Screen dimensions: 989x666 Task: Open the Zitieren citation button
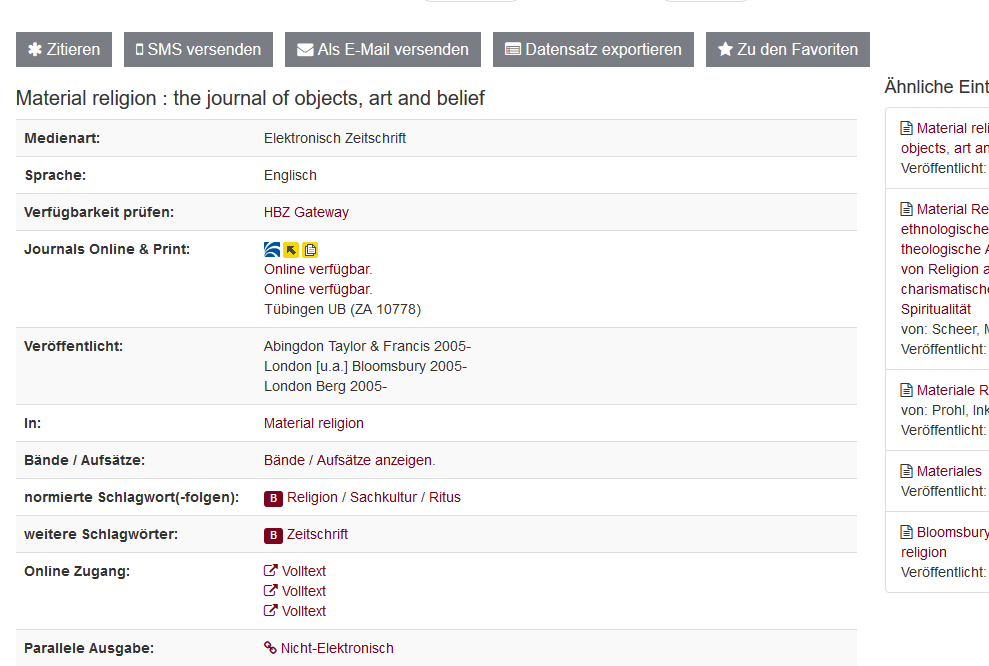[64, 49]
